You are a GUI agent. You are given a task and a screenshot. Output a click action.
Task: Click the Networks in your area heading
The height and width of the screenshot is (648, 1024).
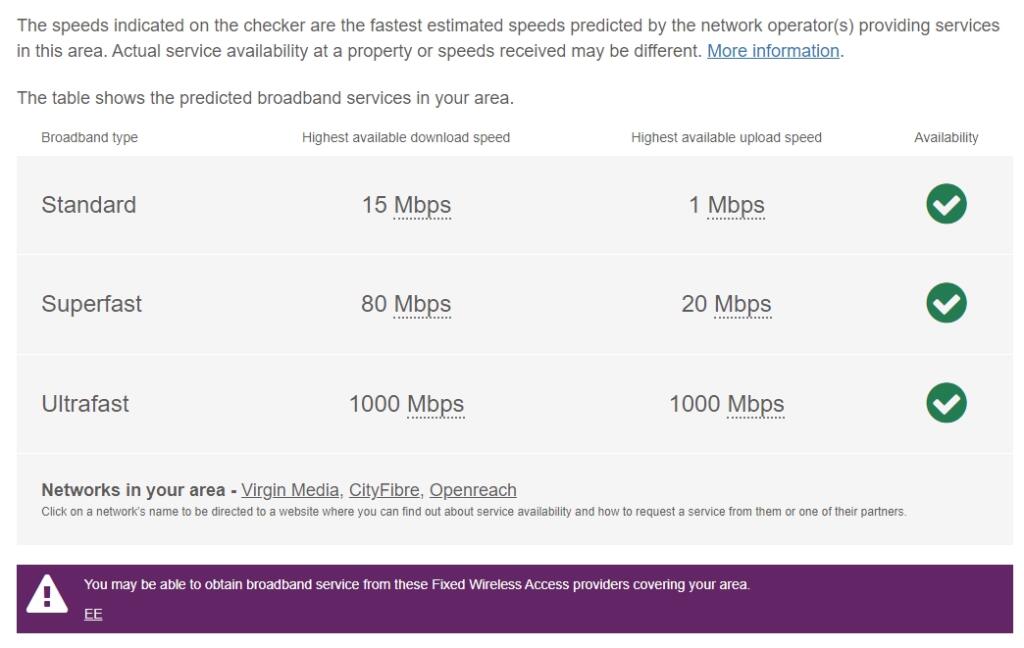click(x=131, y=490)
